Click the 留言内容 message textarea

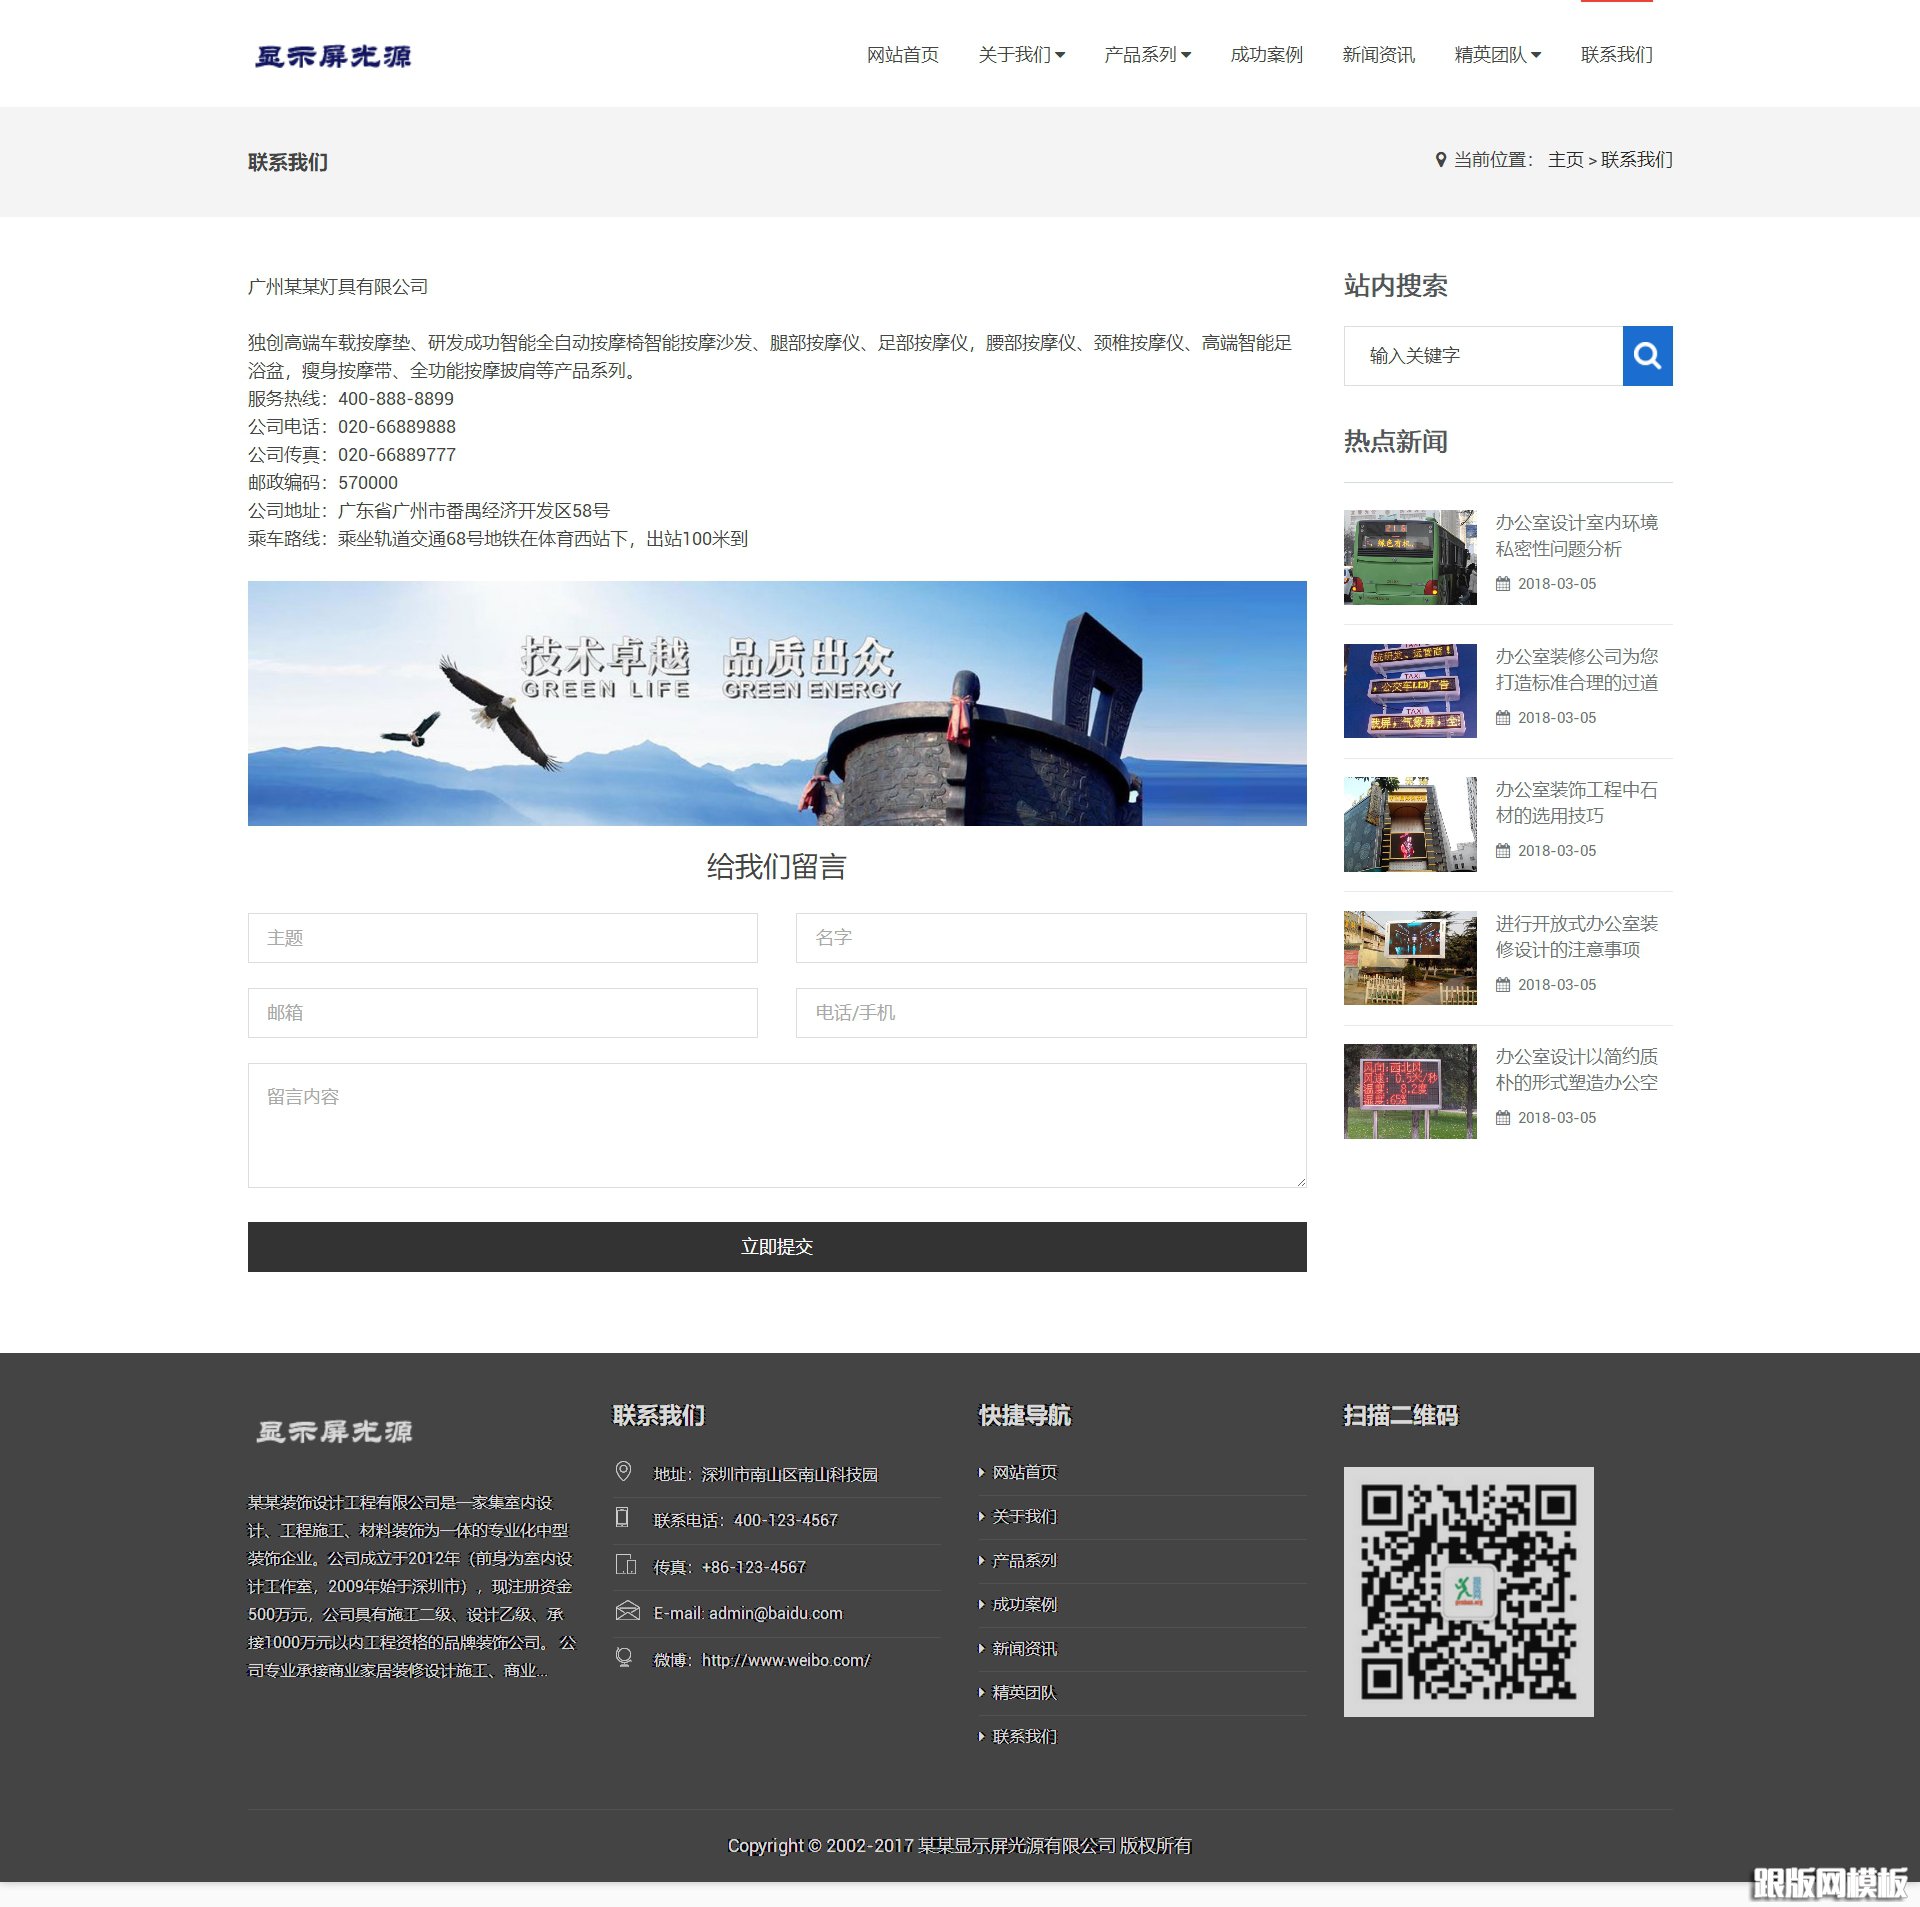(x=776, y=1125)
